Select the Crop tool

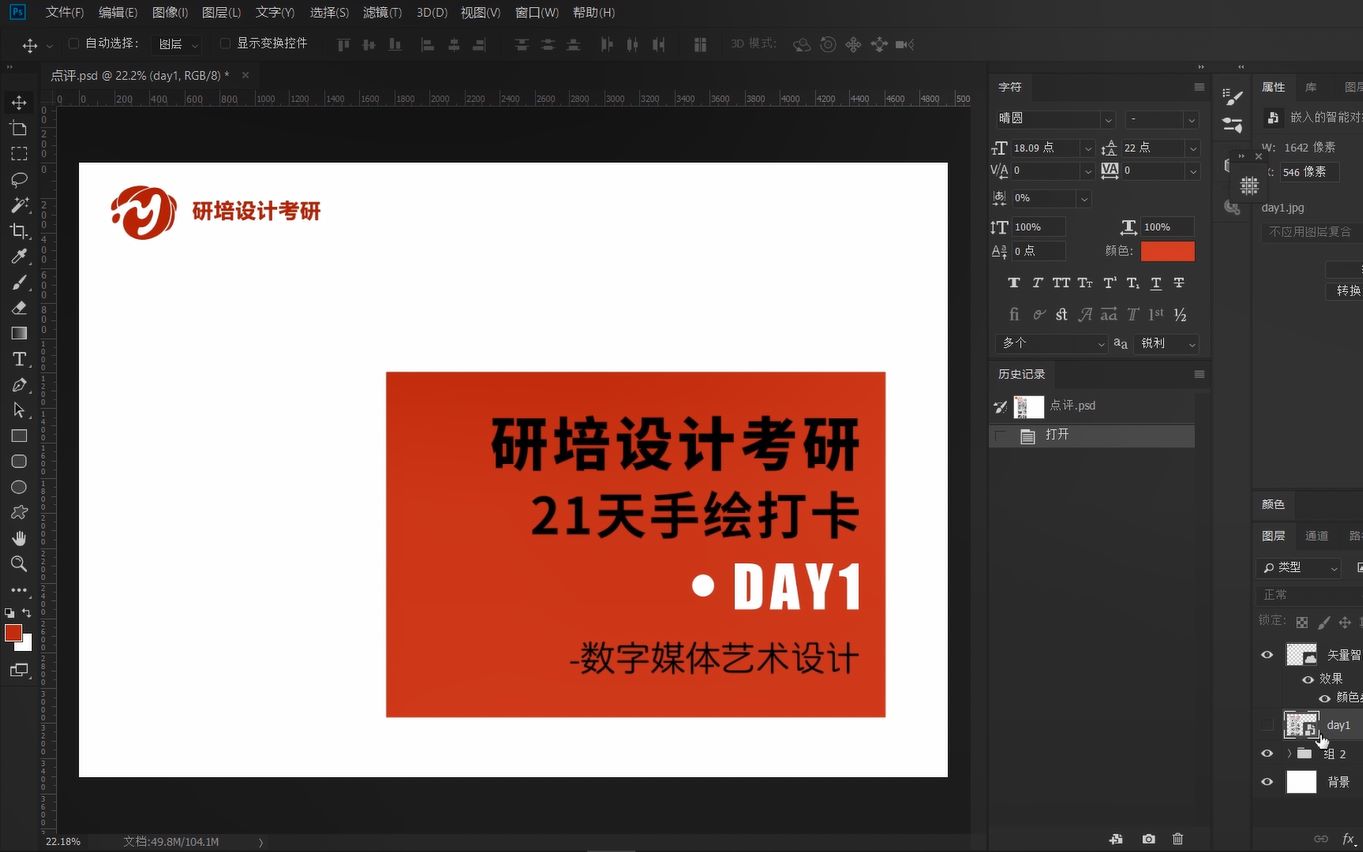tap(18, 231)
